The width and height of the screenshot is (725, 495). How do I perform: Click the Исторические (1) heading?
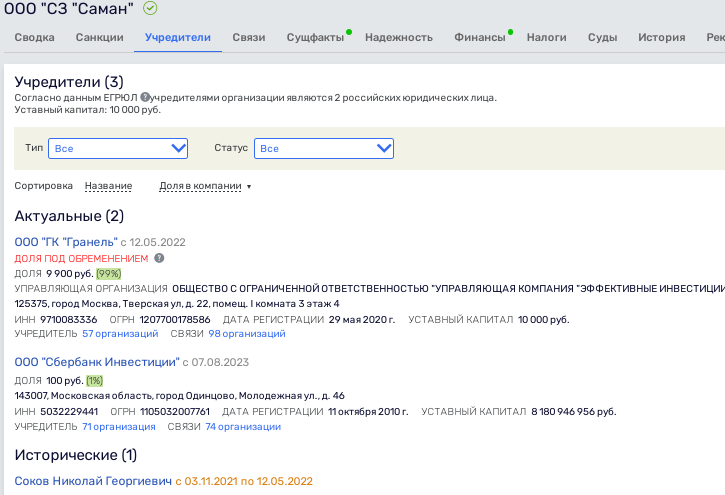[76, 455]
